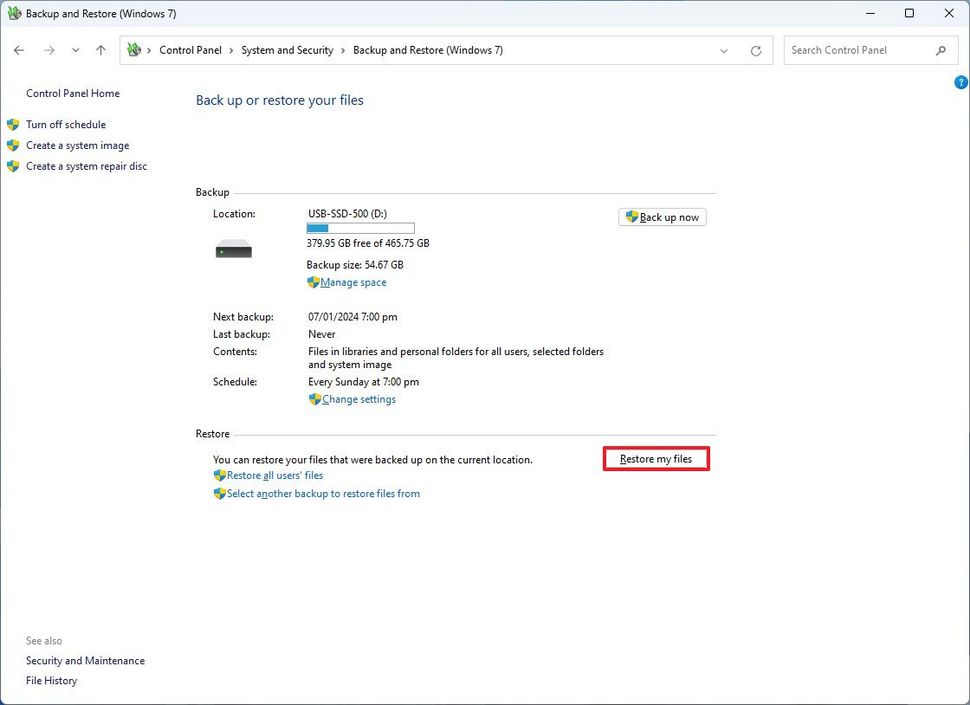
Task: Navigate up one level using the up arrow
Action: (100, 49)
